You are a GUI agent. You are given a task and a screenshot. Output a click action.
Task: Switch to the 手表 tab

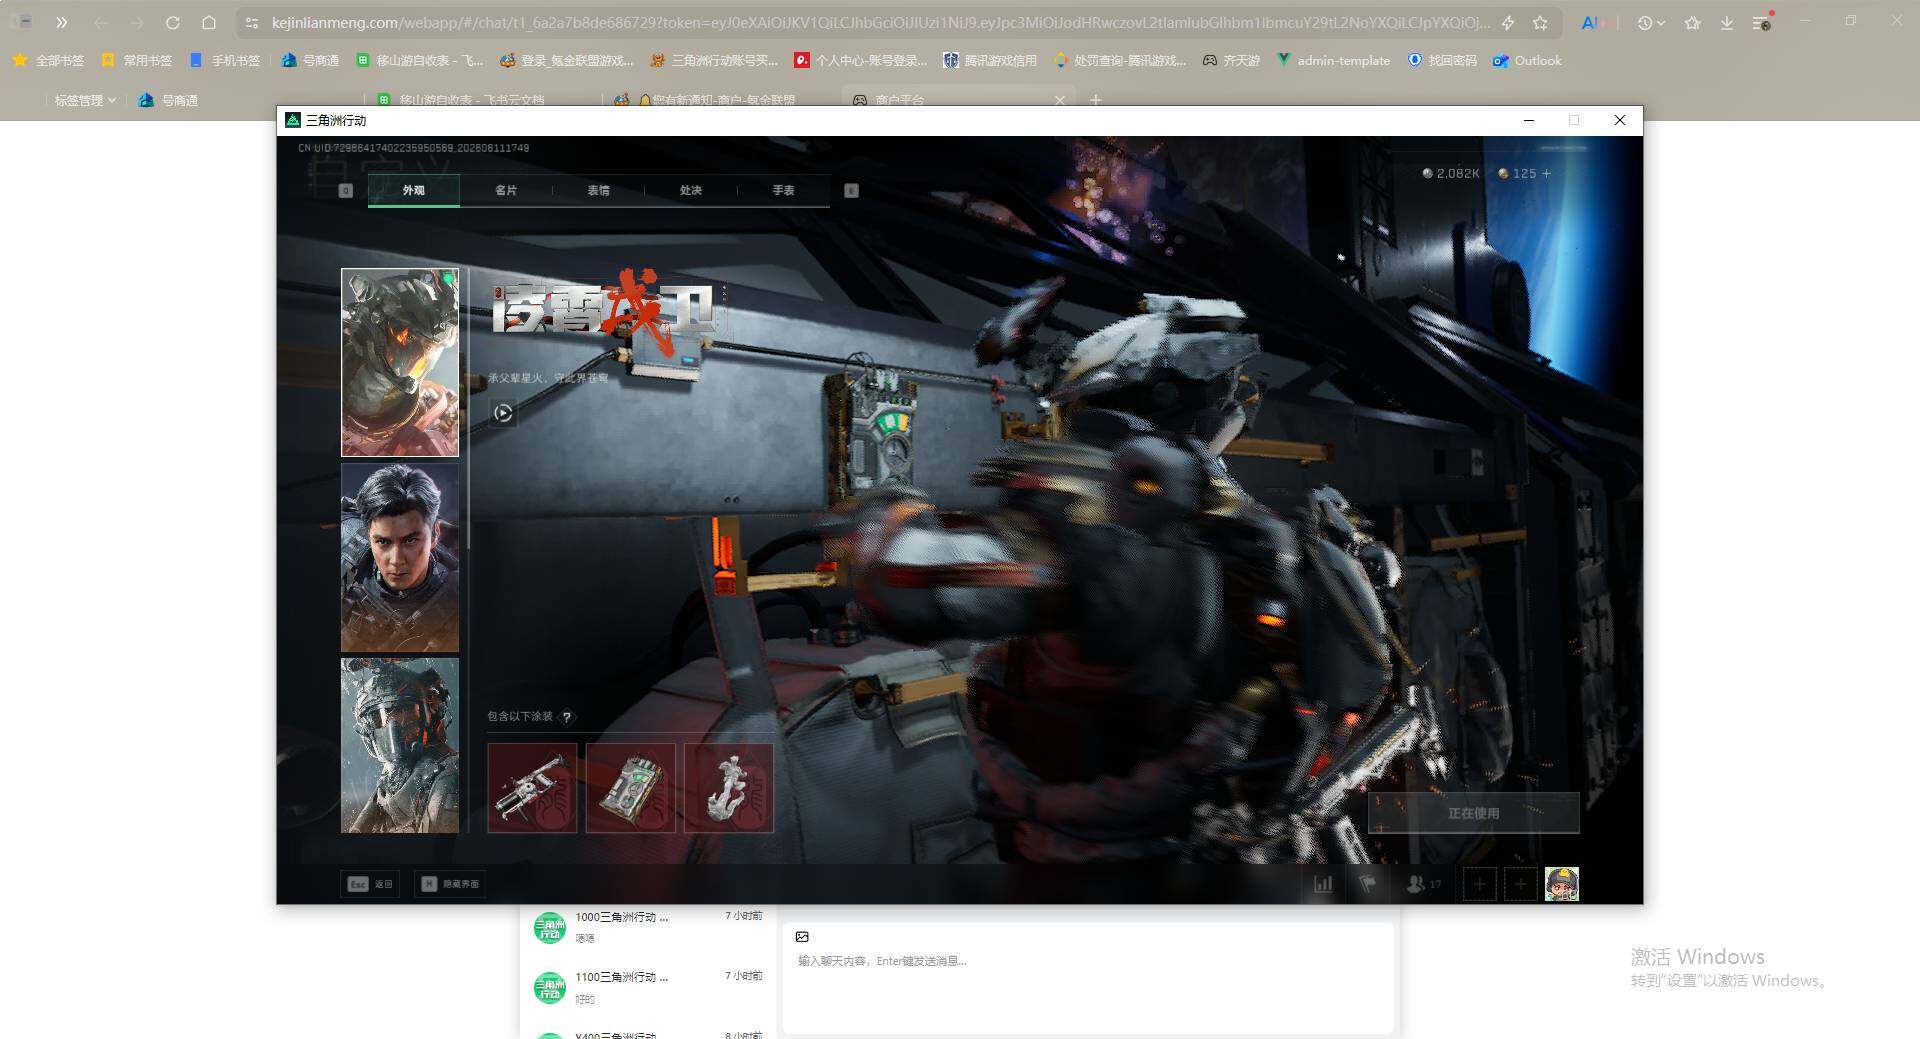(783, 190)
